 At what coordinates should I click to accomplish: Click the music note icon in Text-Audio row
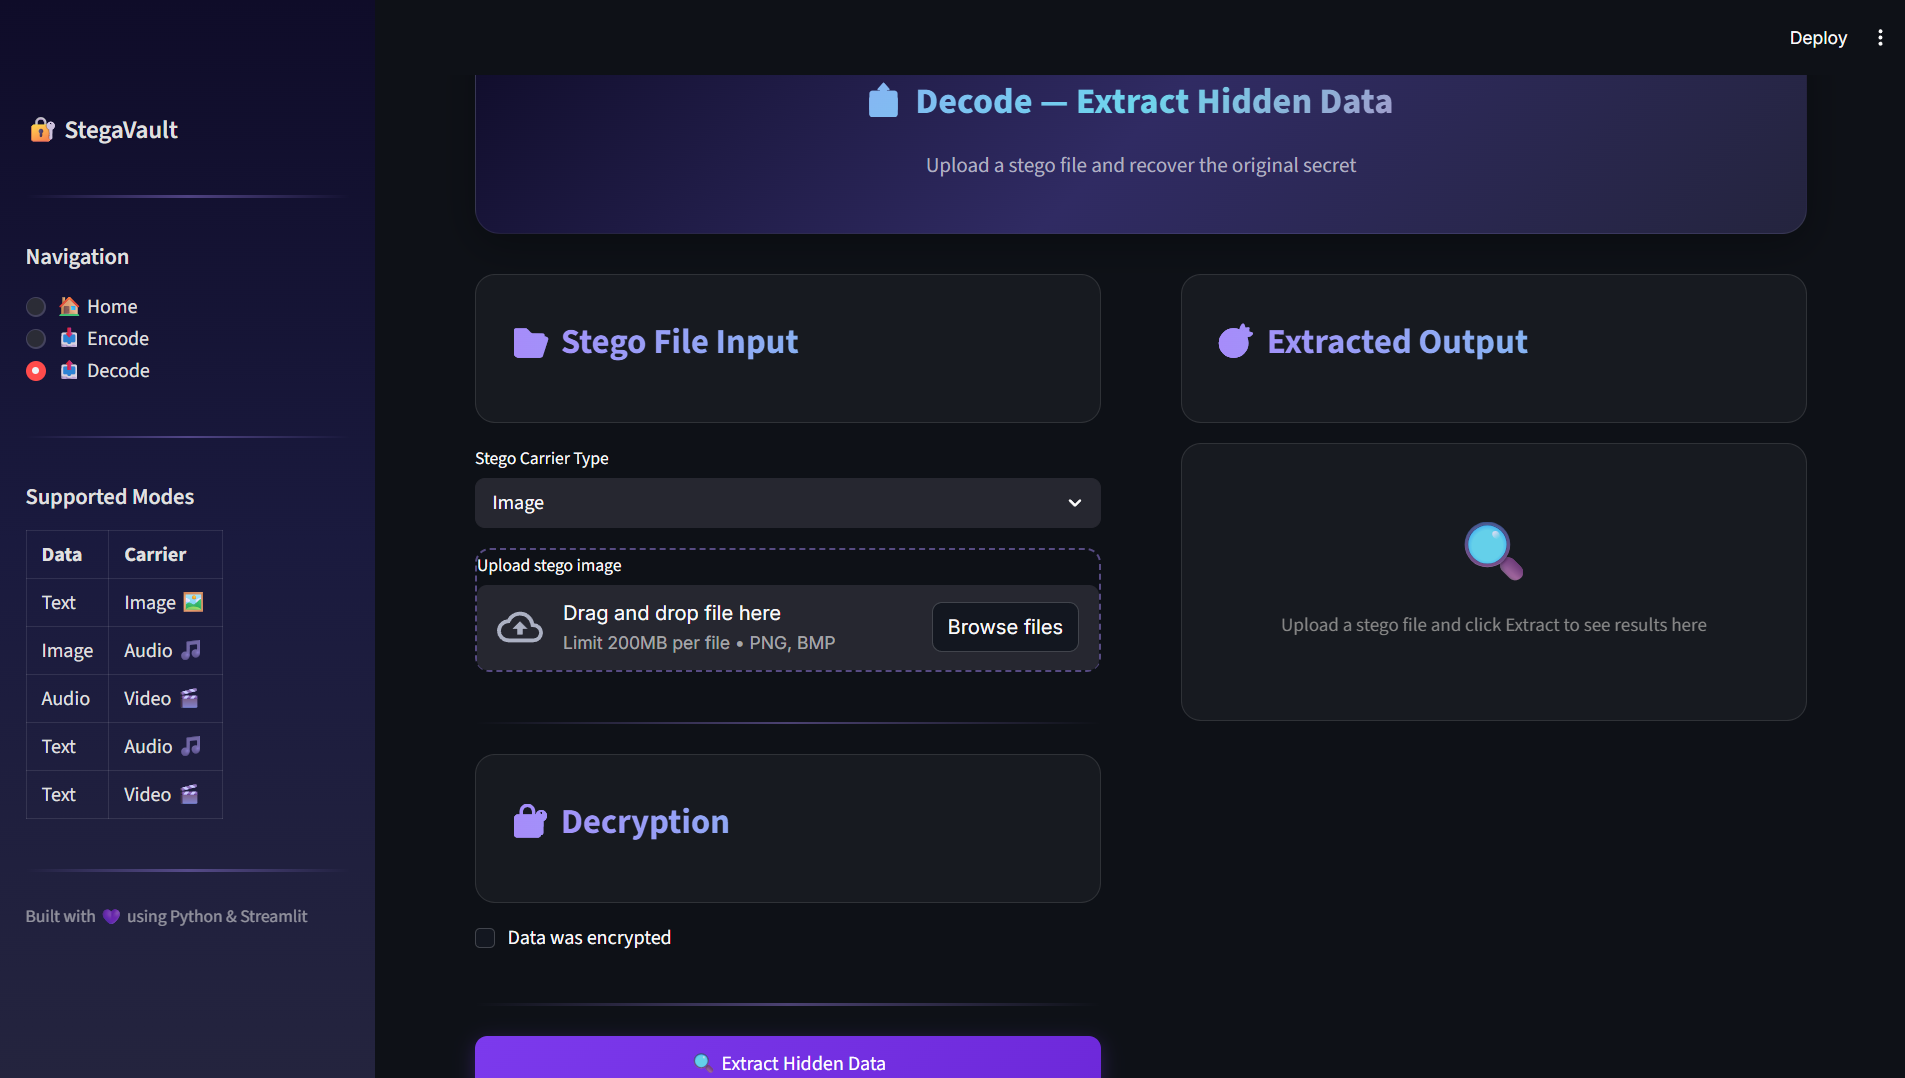191,746
